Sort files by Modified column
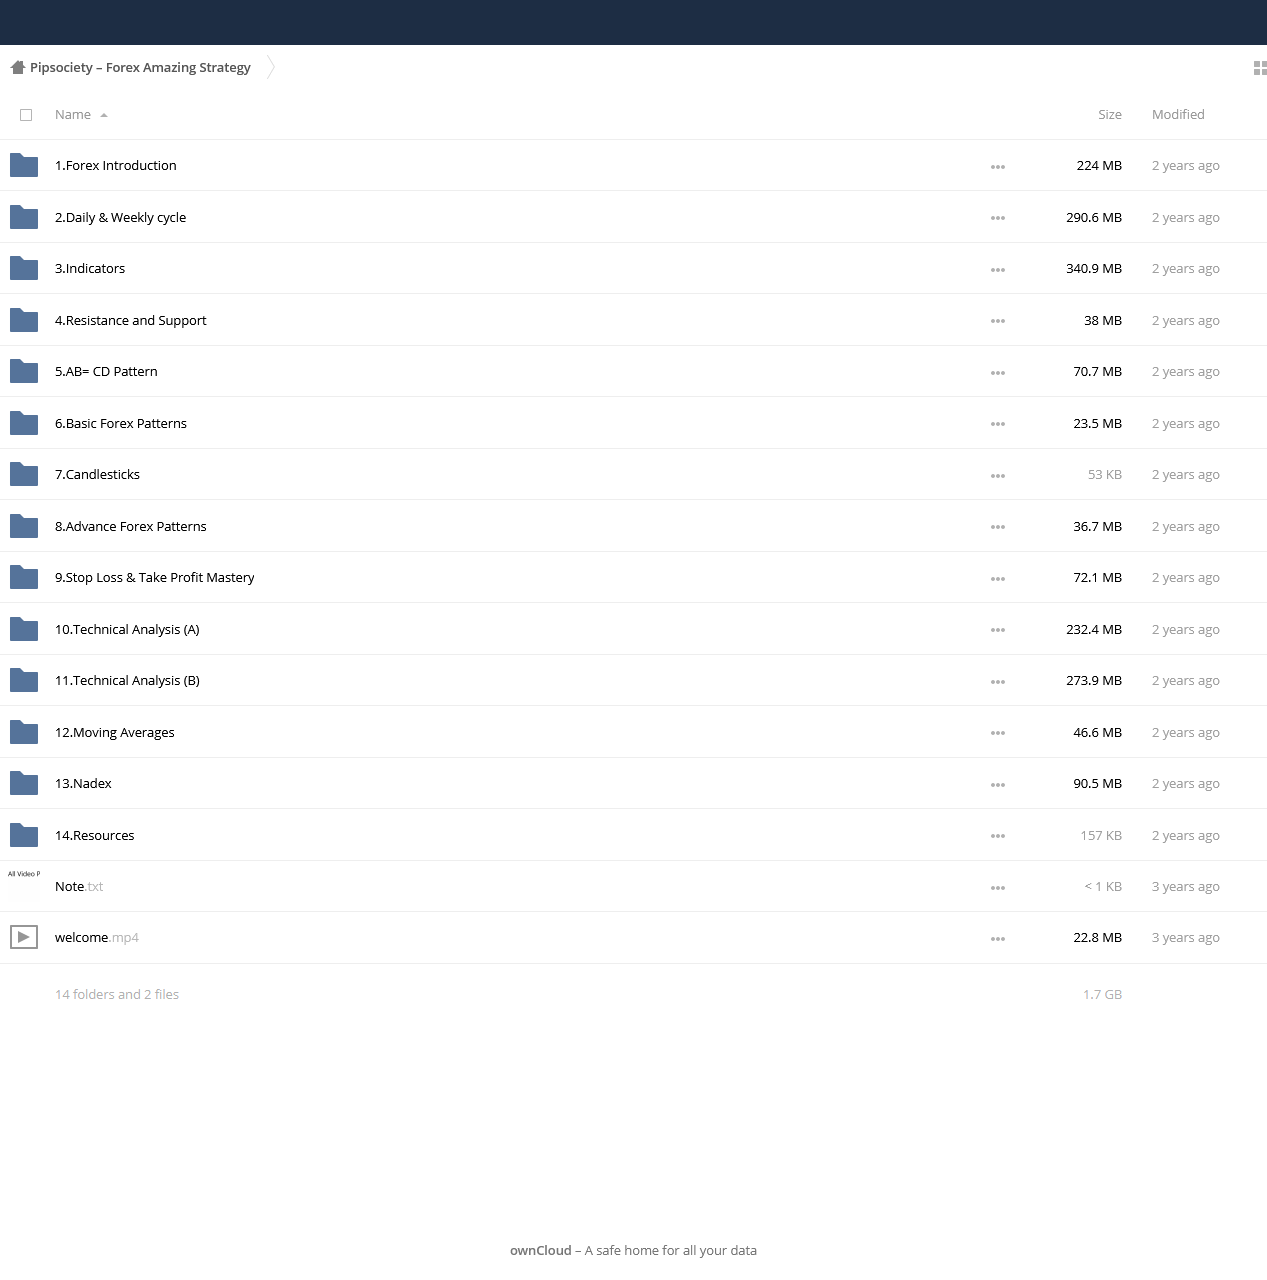This screenshot has width=1267, height=1280. [x=1178, y=115]
